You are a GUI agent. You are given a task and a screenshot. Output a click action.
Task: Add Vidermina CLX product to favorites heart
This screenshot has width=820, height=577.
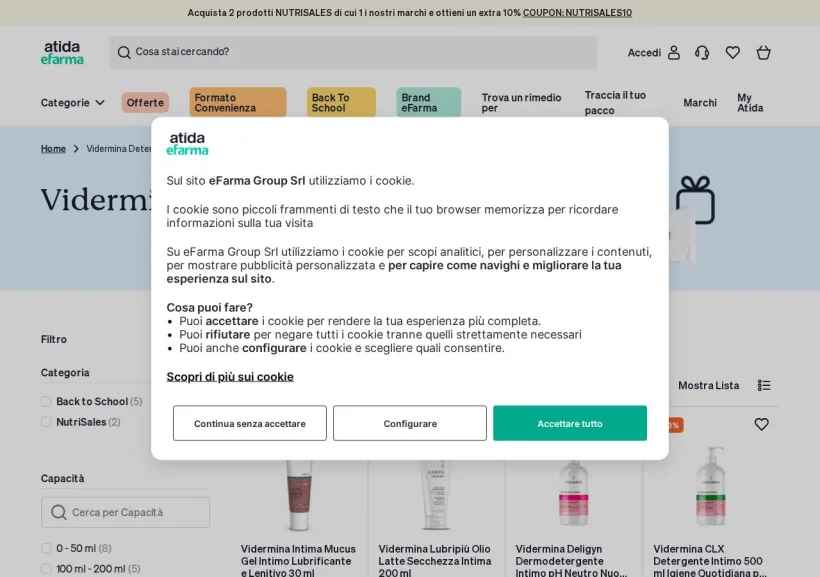[761, 424]
